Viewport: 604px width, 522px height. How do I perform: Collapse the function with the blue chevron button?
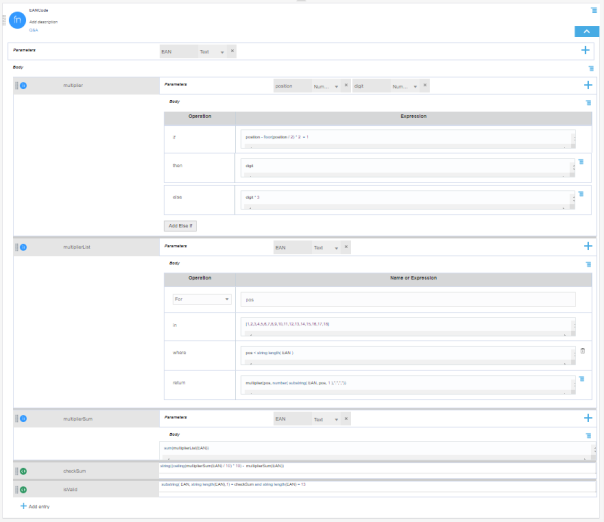[586, 32]
